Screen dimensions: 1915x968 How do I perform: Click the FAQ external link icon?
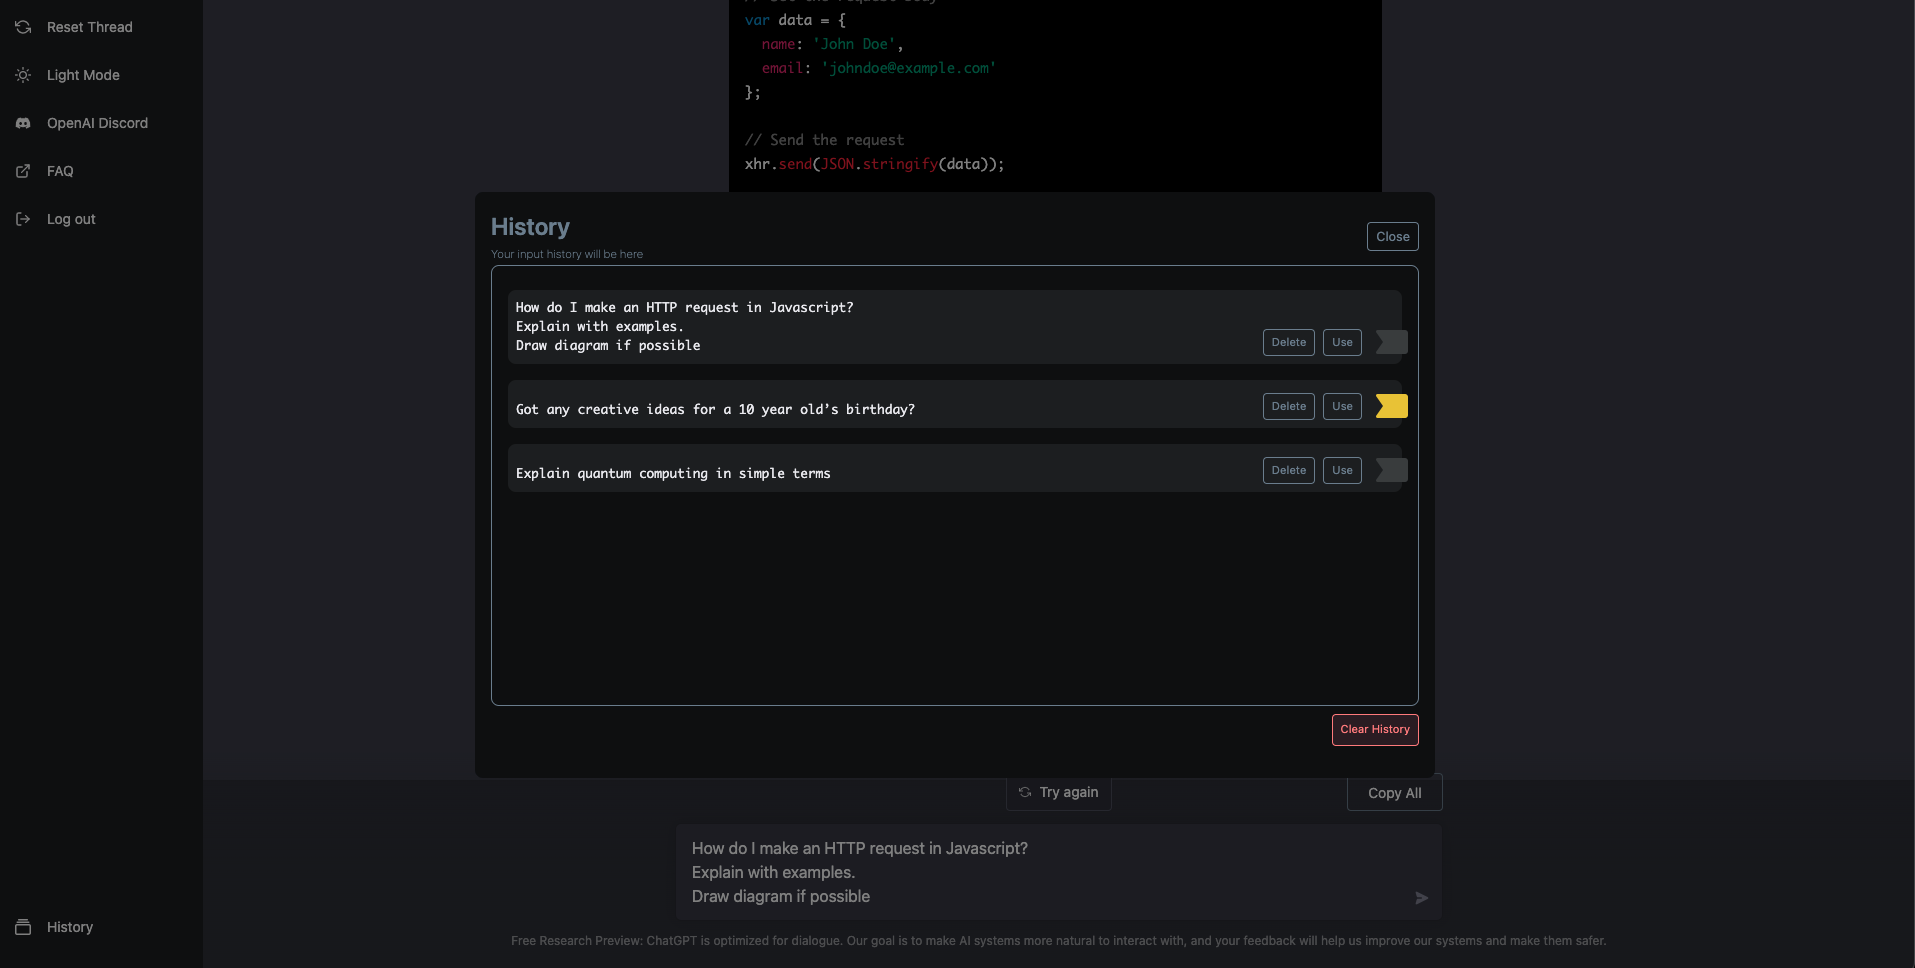click(x=23, y=171)
